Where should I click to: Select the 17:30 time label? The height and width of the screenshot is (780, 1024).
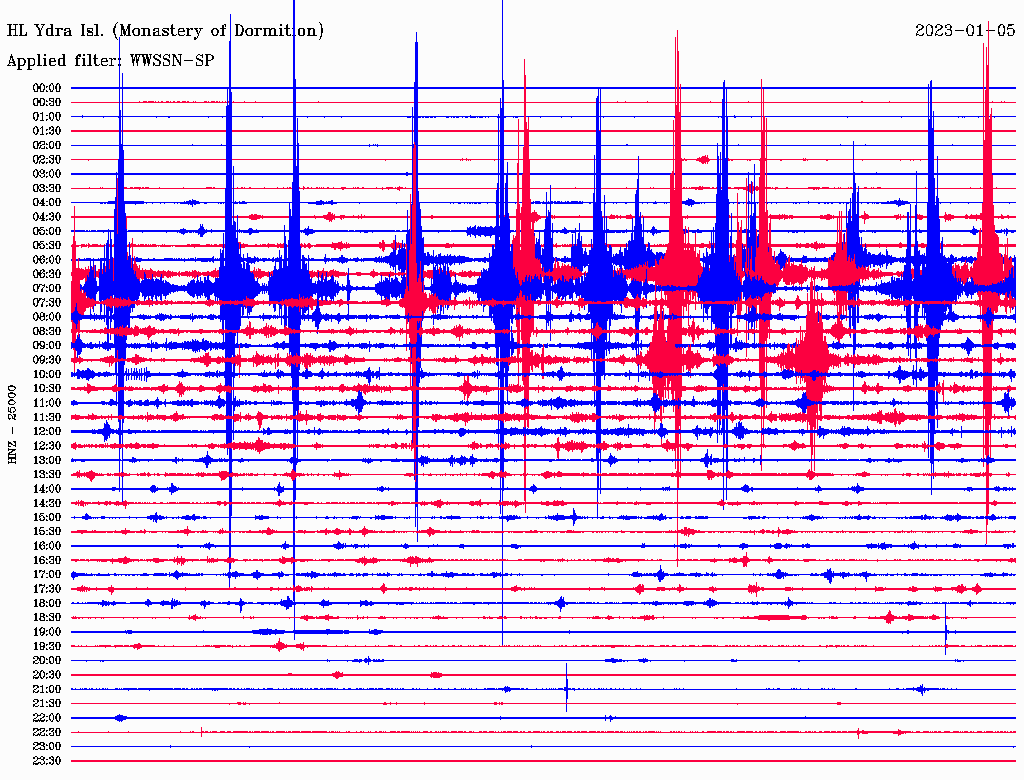(x=47, y=589)
